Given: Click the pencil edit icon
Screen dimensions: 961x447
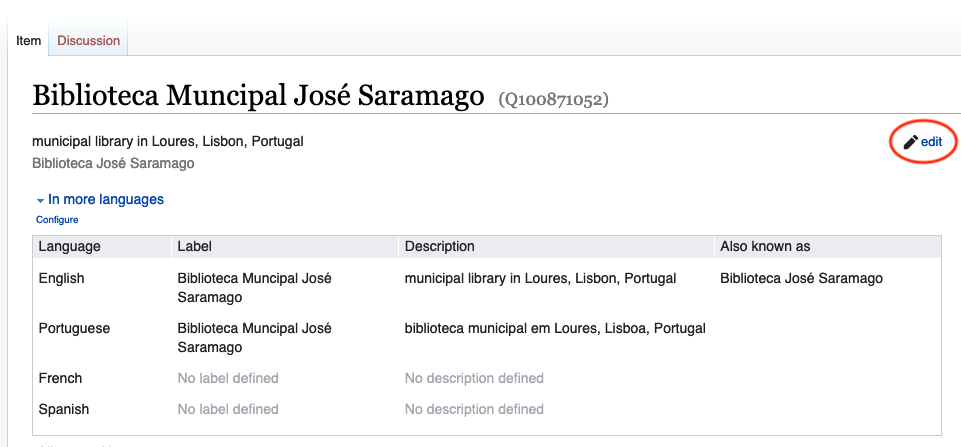Looking at the screenshot, I should 911,142.
